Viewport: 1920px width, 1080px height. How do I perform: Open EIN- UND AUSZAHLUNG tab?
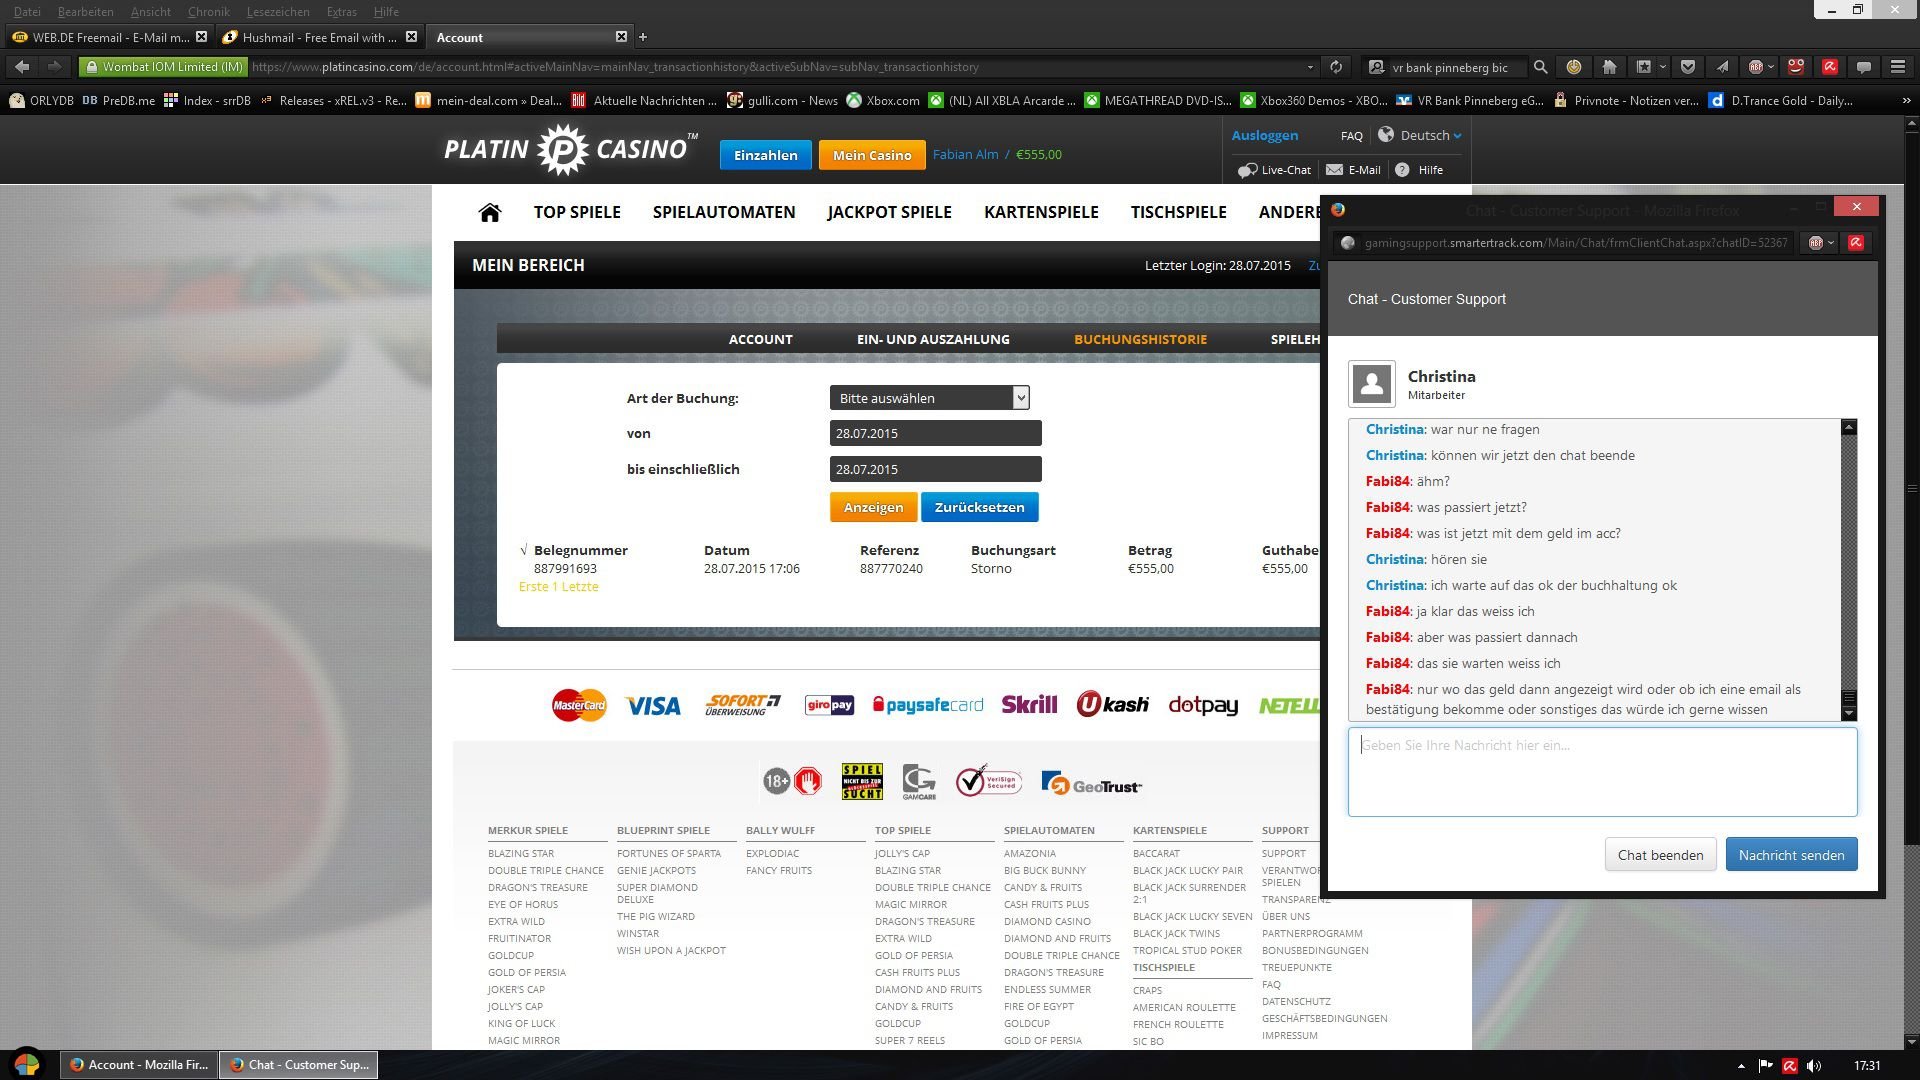(933, 339)
